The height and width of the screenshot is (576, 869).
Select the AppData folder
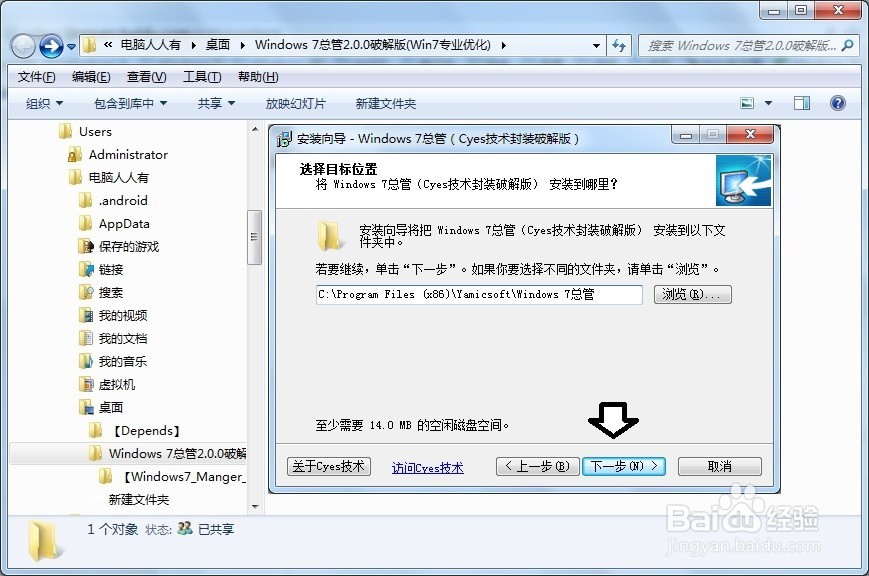[x=124, y=224]
